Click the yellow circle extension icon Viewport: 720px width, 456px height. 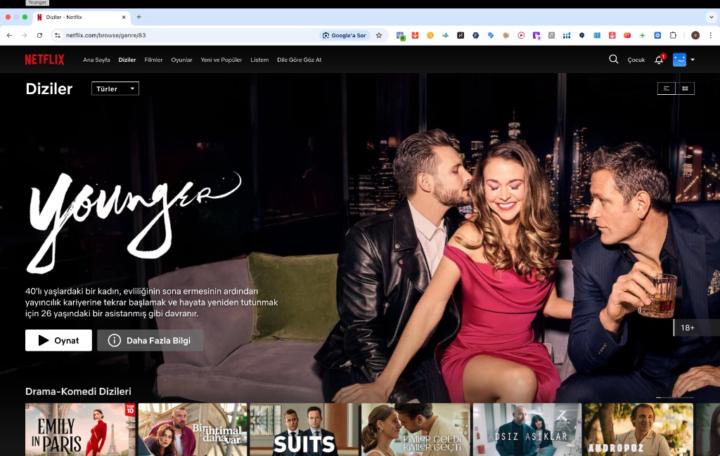coord(430,35)
